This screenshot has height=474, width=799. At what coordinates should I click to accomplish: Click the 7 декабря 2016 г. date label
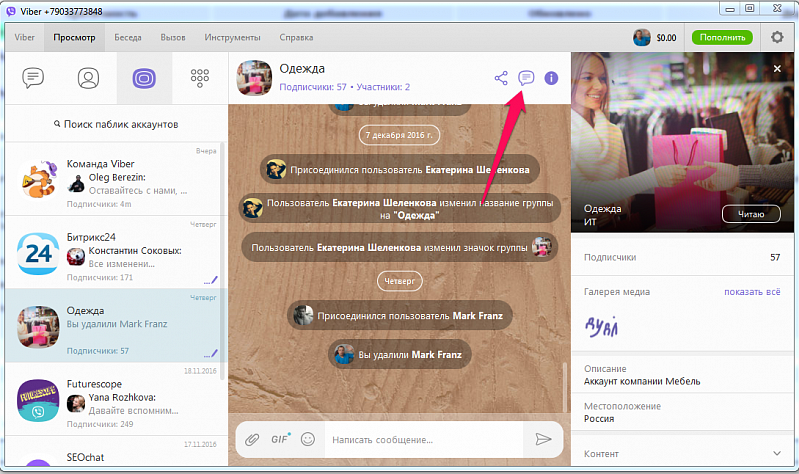coord(399,135)
